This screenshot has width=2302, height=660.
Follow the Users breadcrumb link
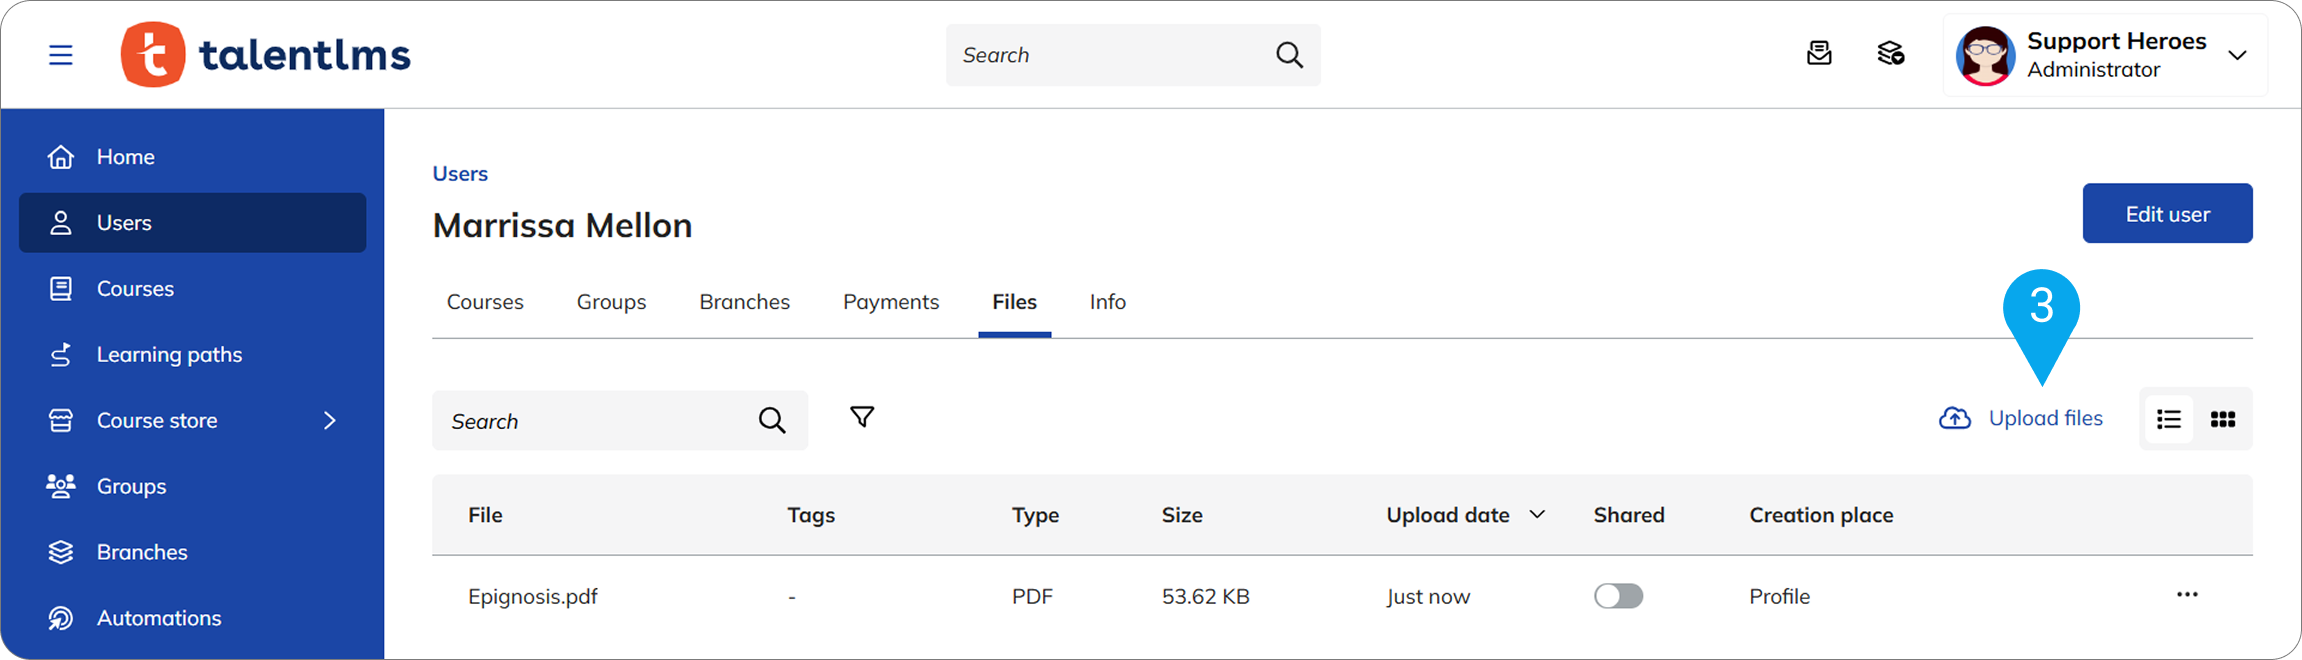(x=460, y=173)
